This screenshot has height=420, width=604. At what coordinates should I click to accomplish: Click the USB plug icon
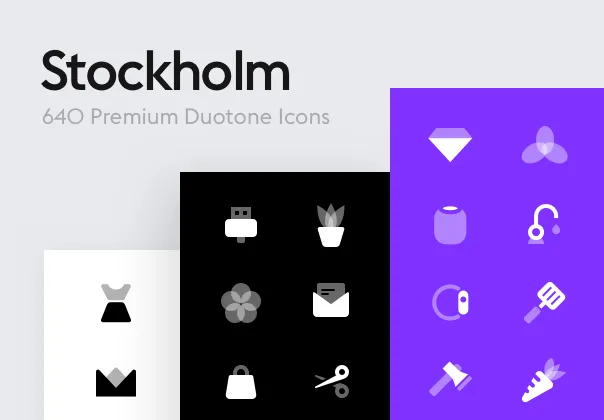coord(241,225)
